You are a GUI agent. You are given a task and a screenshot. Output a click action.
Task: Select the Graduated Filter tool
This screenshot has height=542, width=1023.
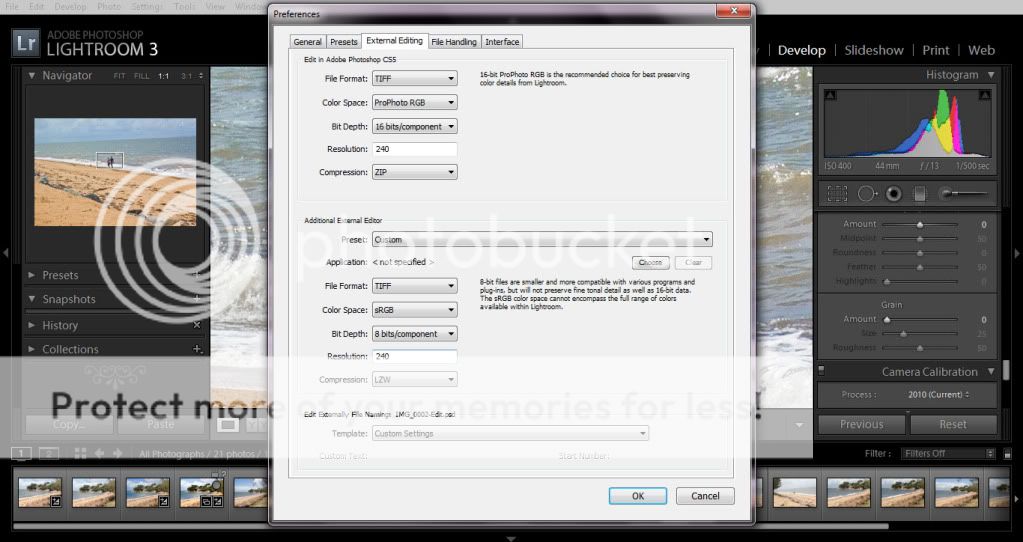coord(919,194)
